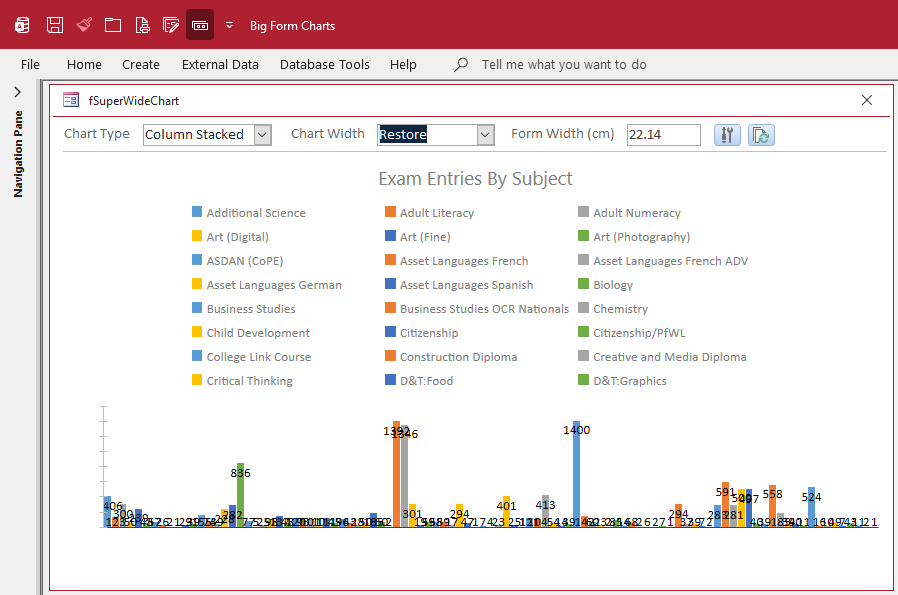The width and height of the screenshot is (898, 595).
Task: Open the folder icon in the quick access toolbar
Action: [113, 25]
